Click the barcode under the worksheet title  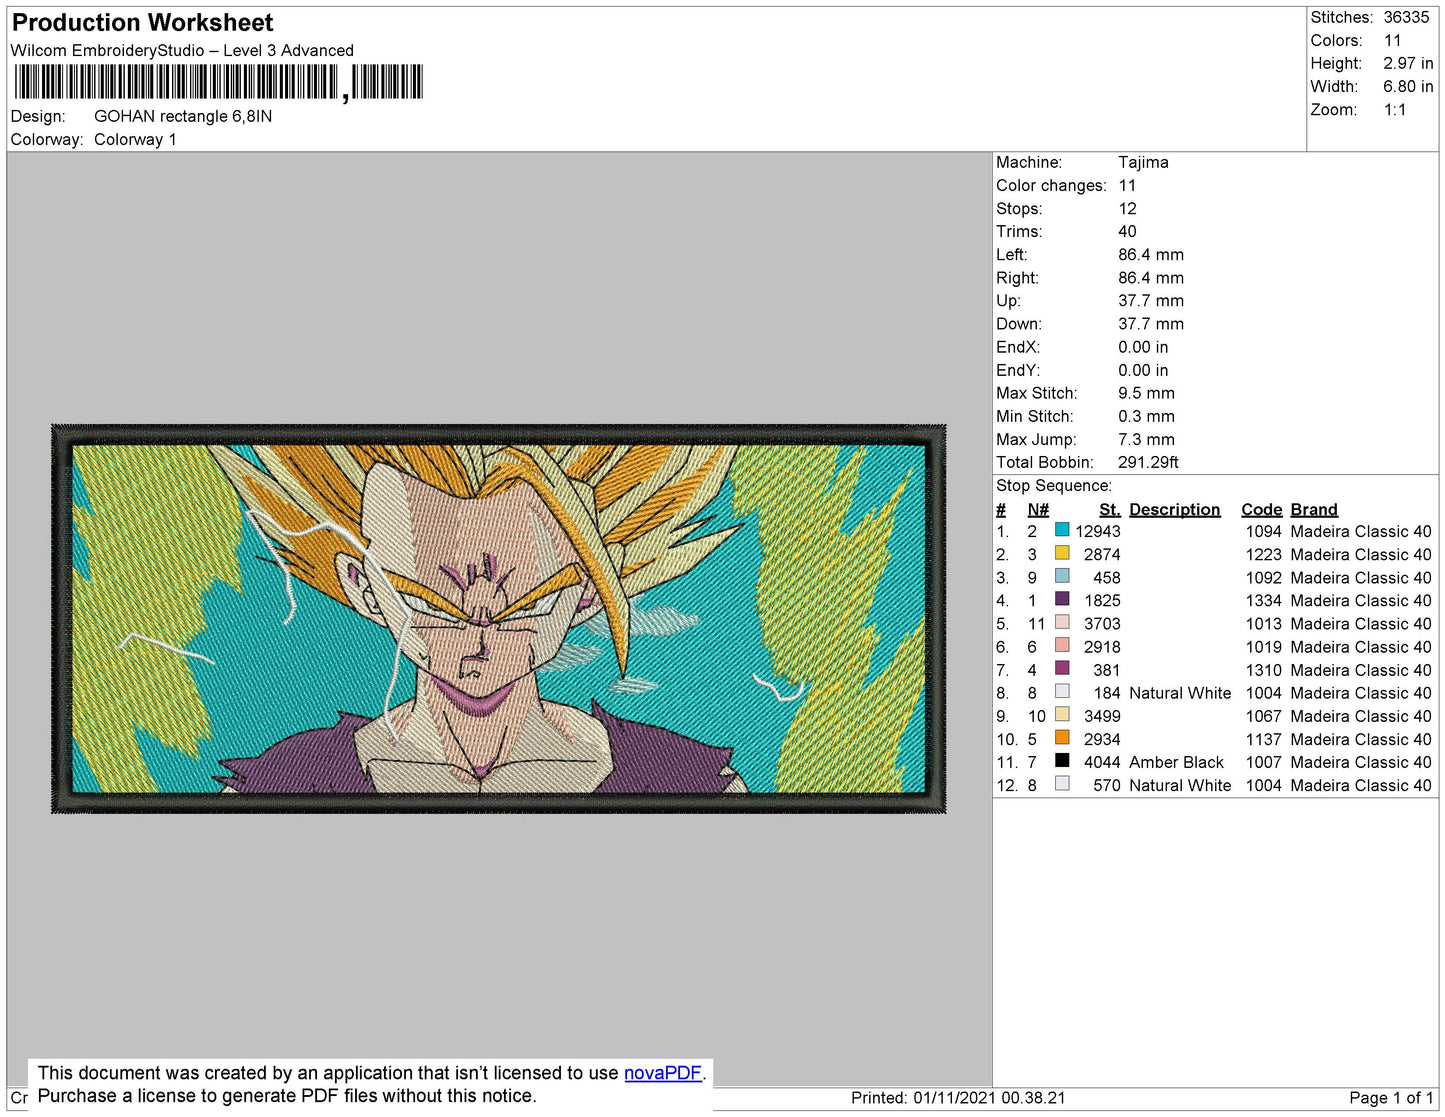(218, 82)
